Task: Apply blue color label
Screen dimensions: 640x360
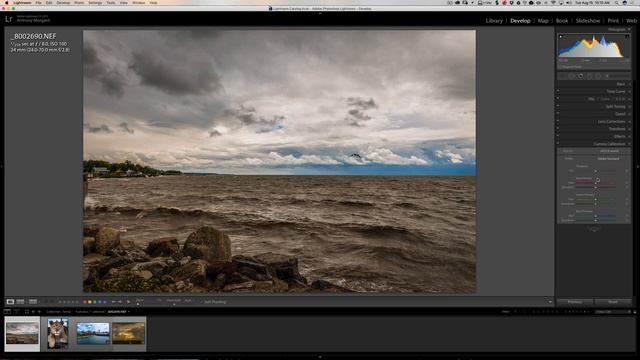Action: (x=100, y=302)
